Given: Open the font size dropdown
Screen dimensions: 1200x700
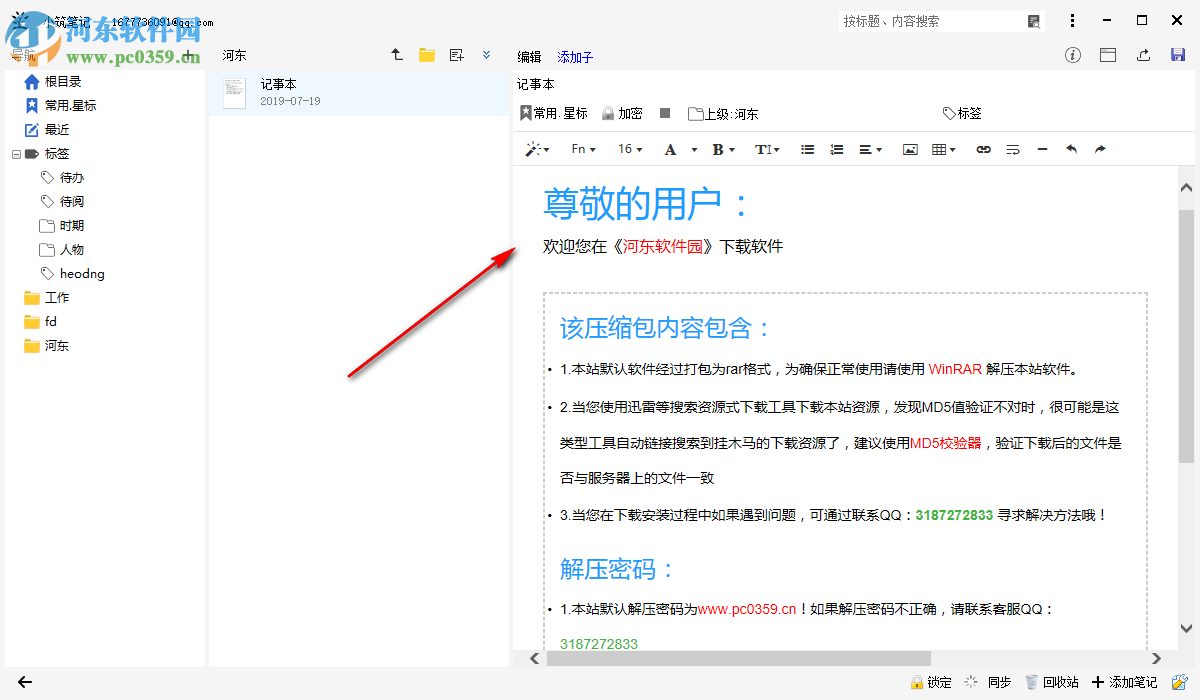Looking at the screenshot, I should click(x=628, y=149).
